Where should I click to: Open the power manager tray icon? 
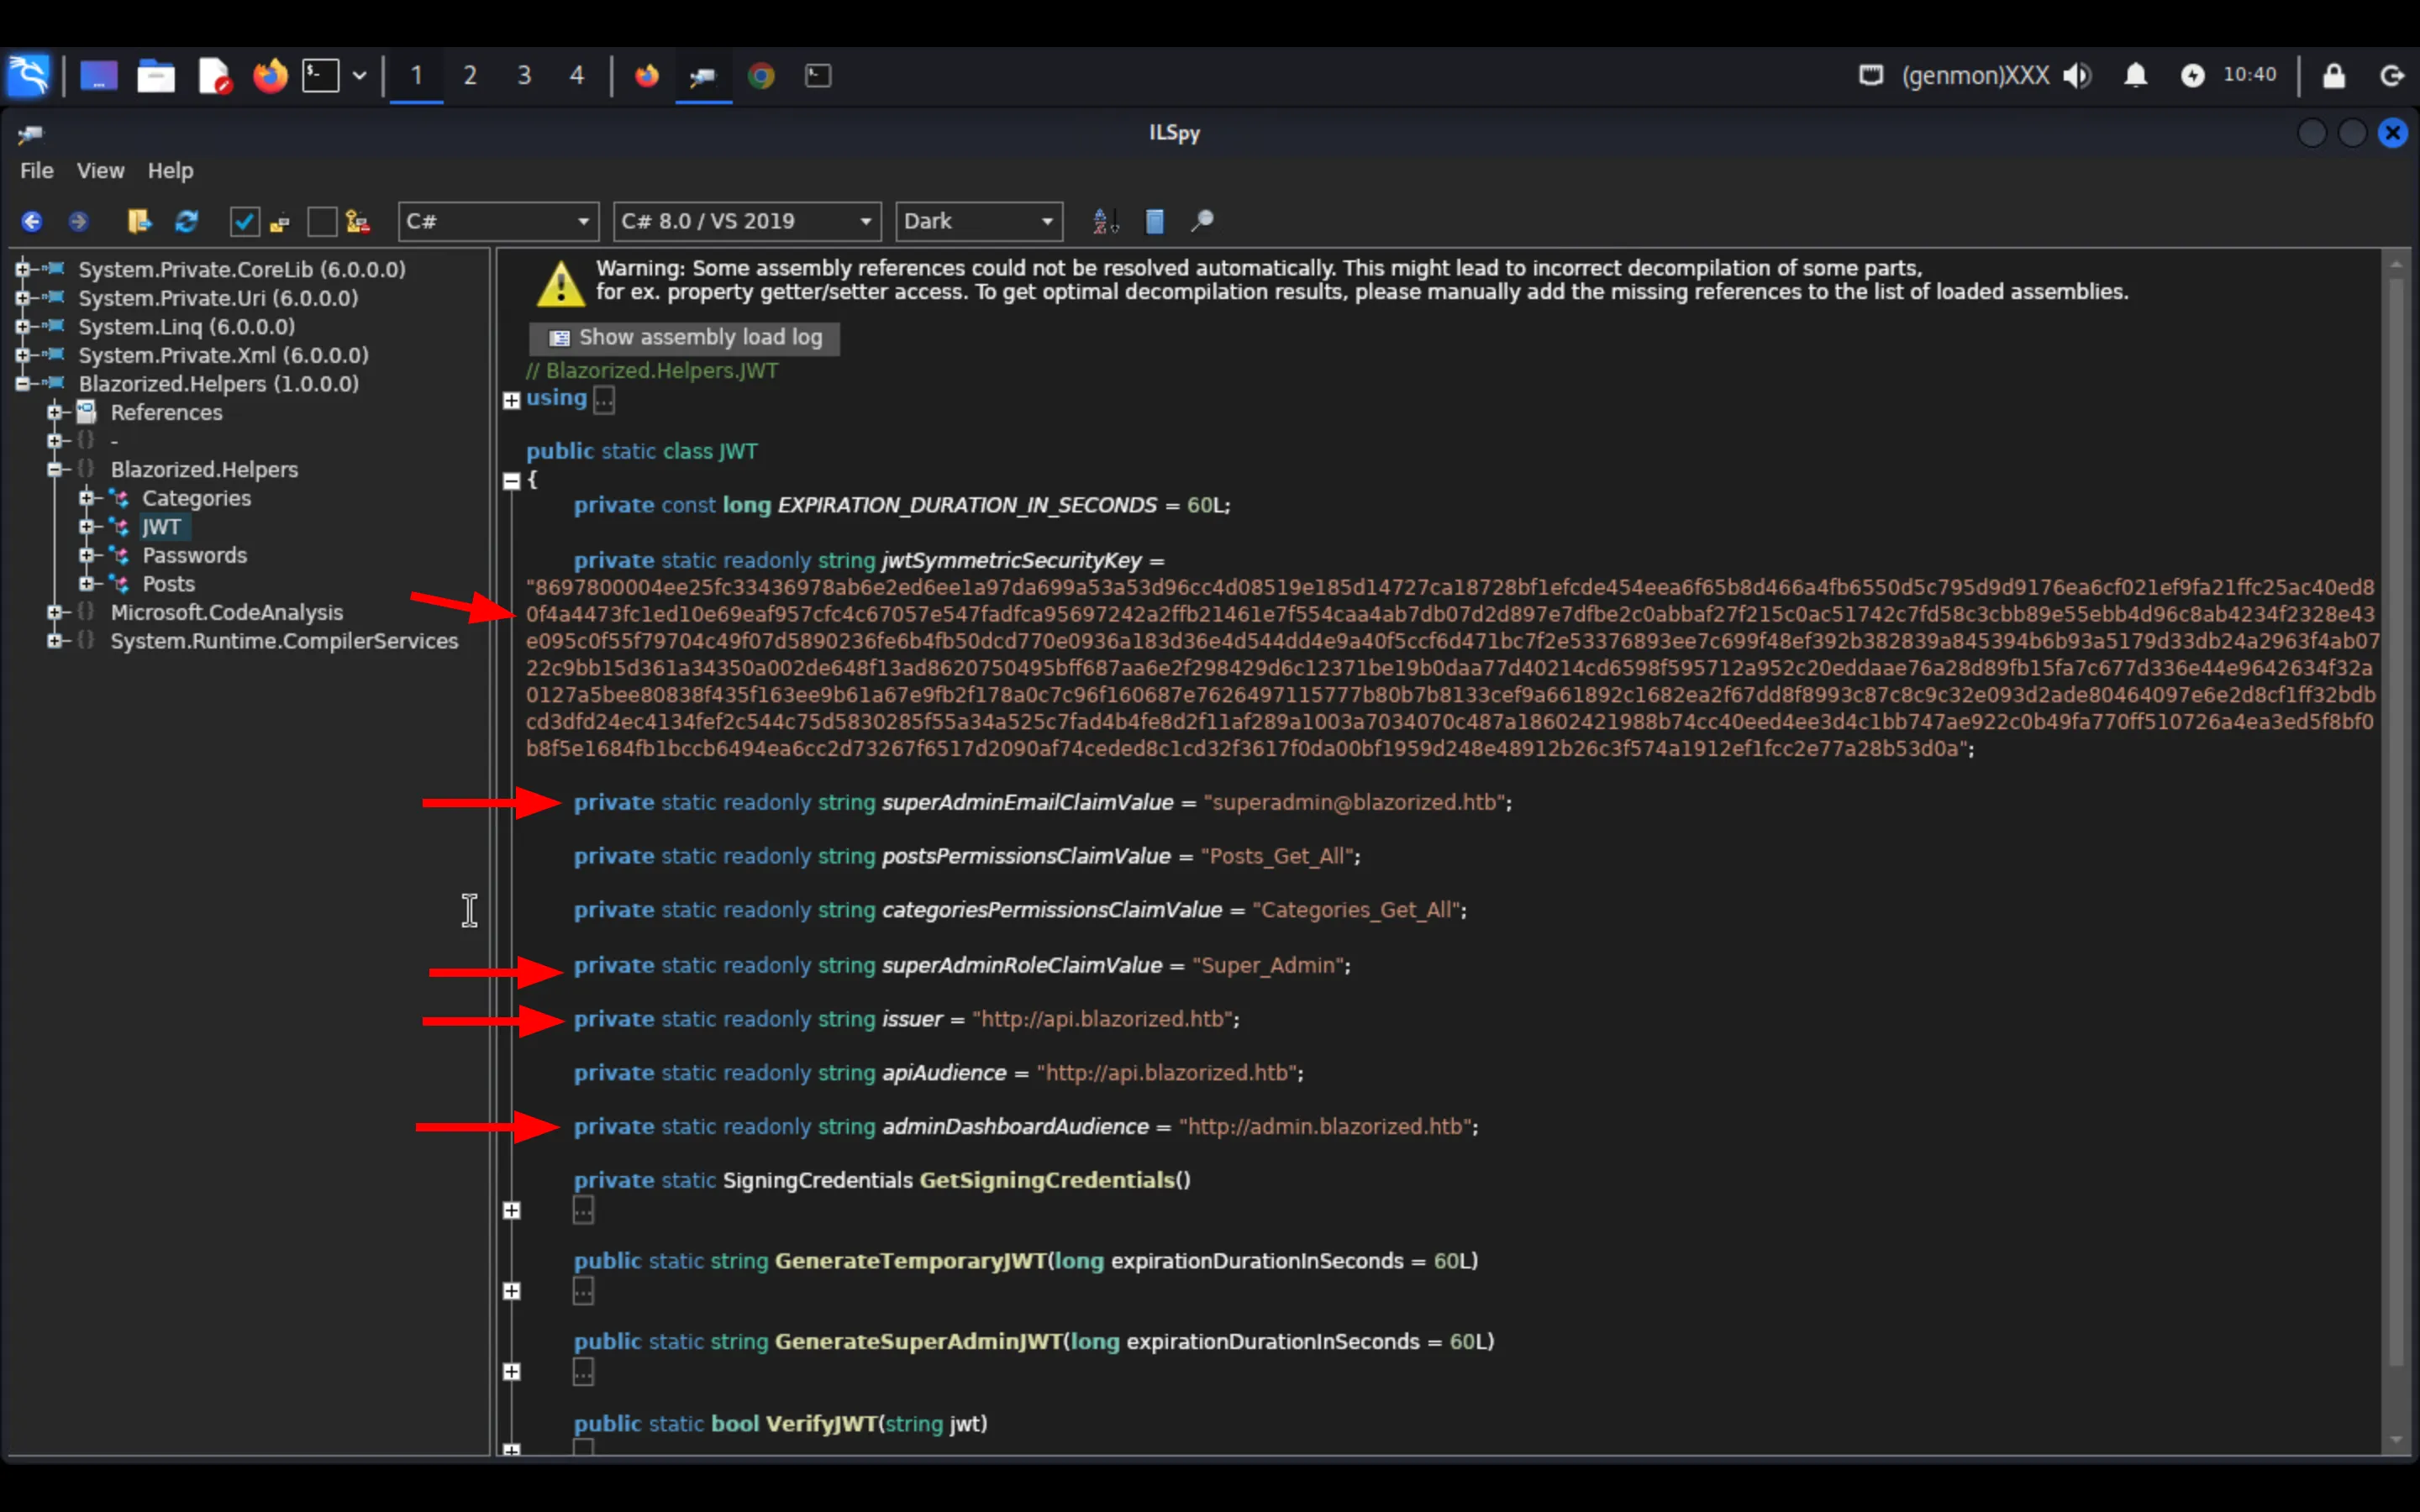2192,75
